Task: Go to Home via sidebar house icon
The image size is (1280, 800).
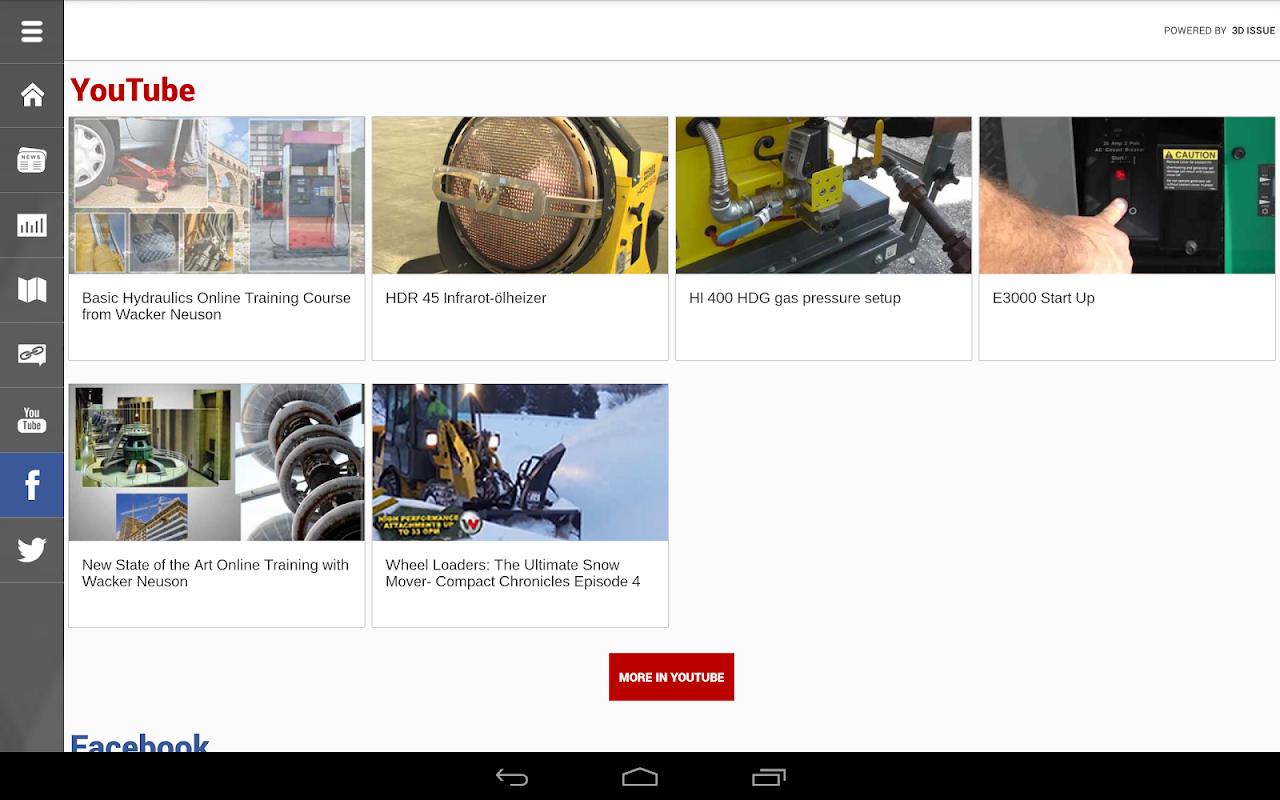Action: point(32,95)
